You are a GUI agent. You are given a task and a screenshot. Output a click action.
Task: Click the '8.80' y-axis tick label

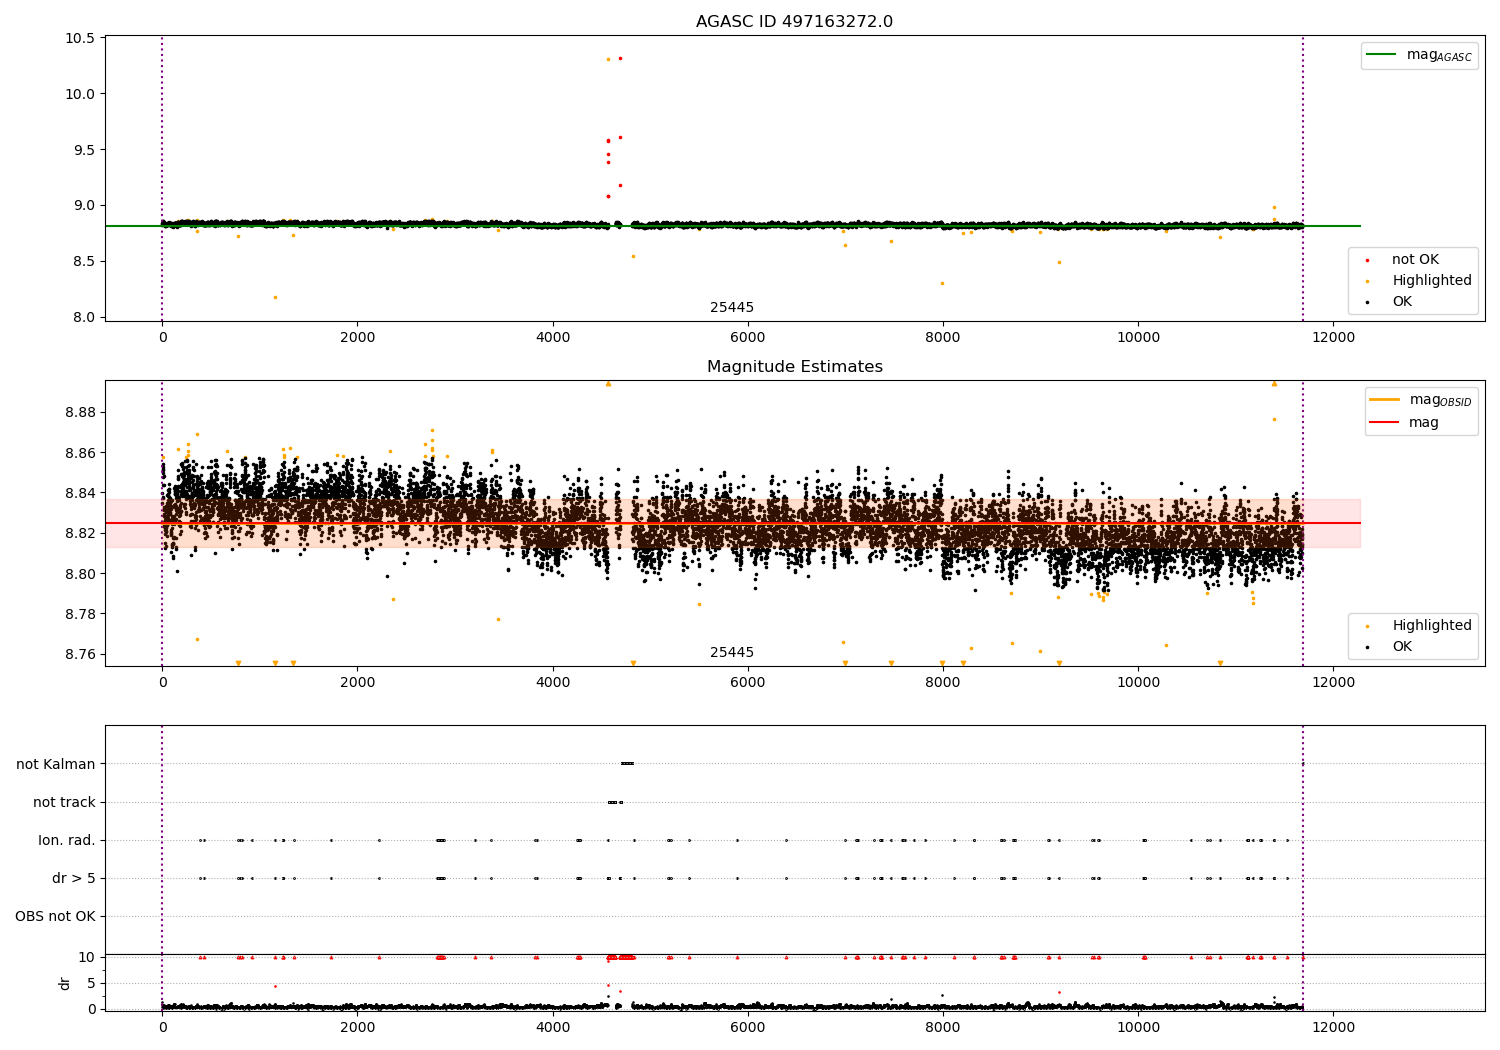tap(79, 574)
